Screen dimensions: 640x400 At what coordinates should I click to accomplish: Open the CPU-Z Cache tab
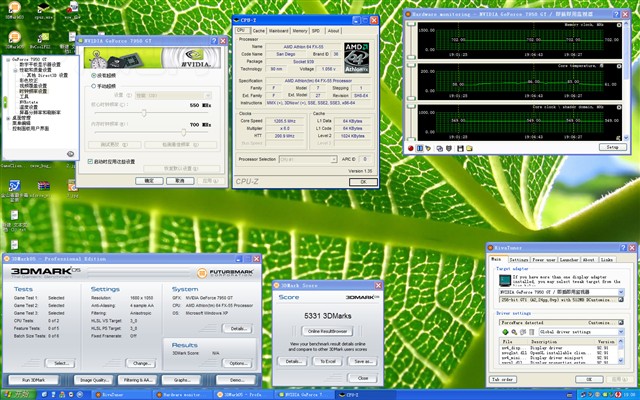coord(258,31)
